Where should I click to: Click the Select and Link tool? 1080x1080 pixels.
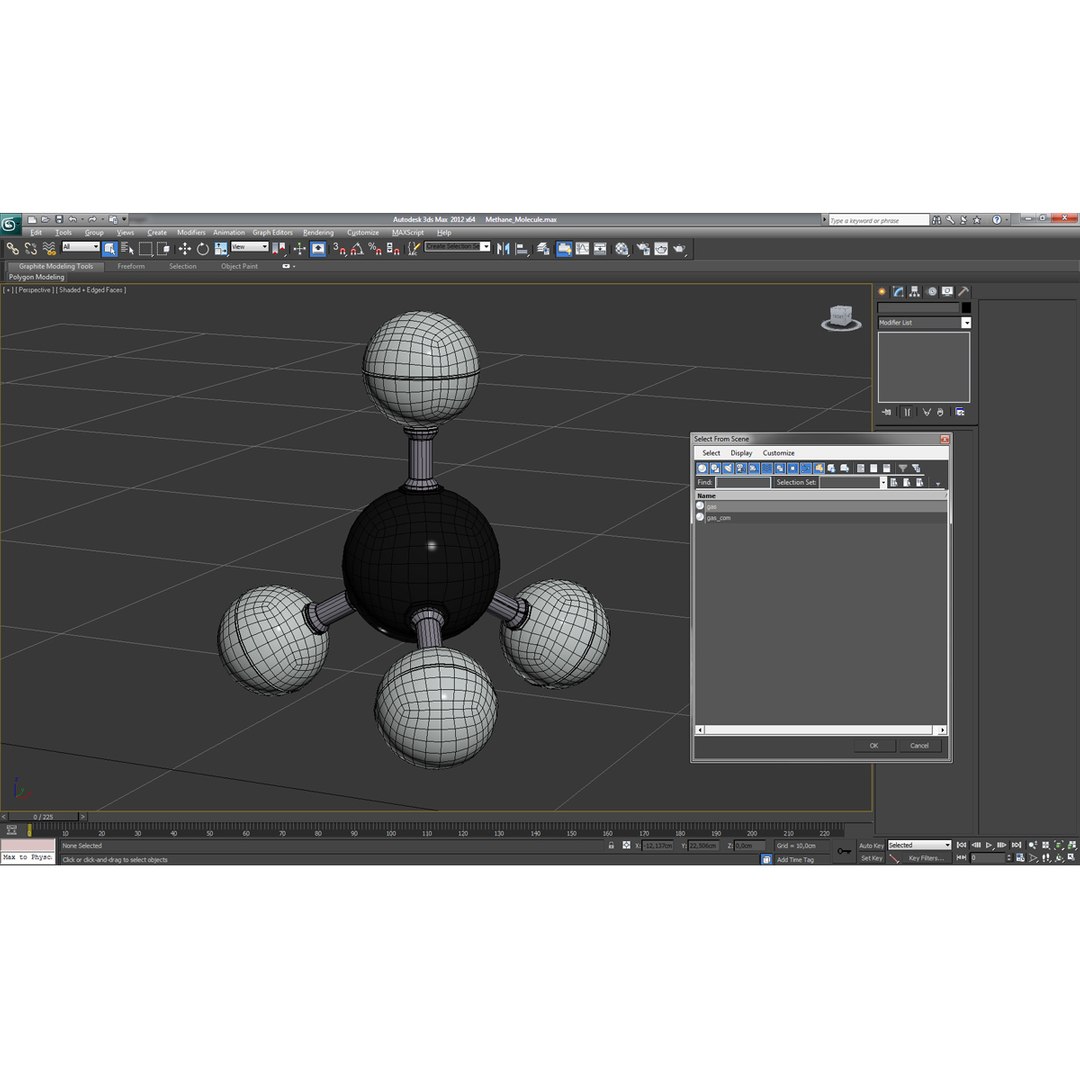[x=12, y=249]
